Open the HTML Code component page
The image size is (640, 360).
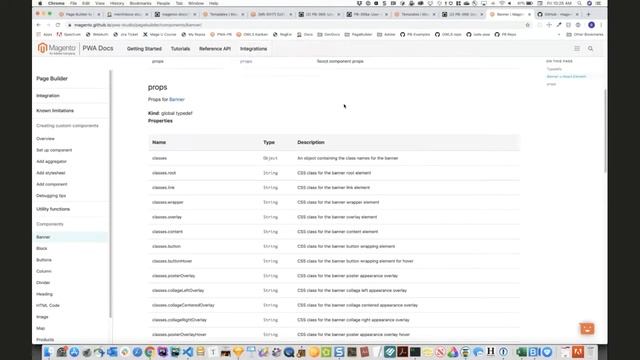(x=48, y=306)
